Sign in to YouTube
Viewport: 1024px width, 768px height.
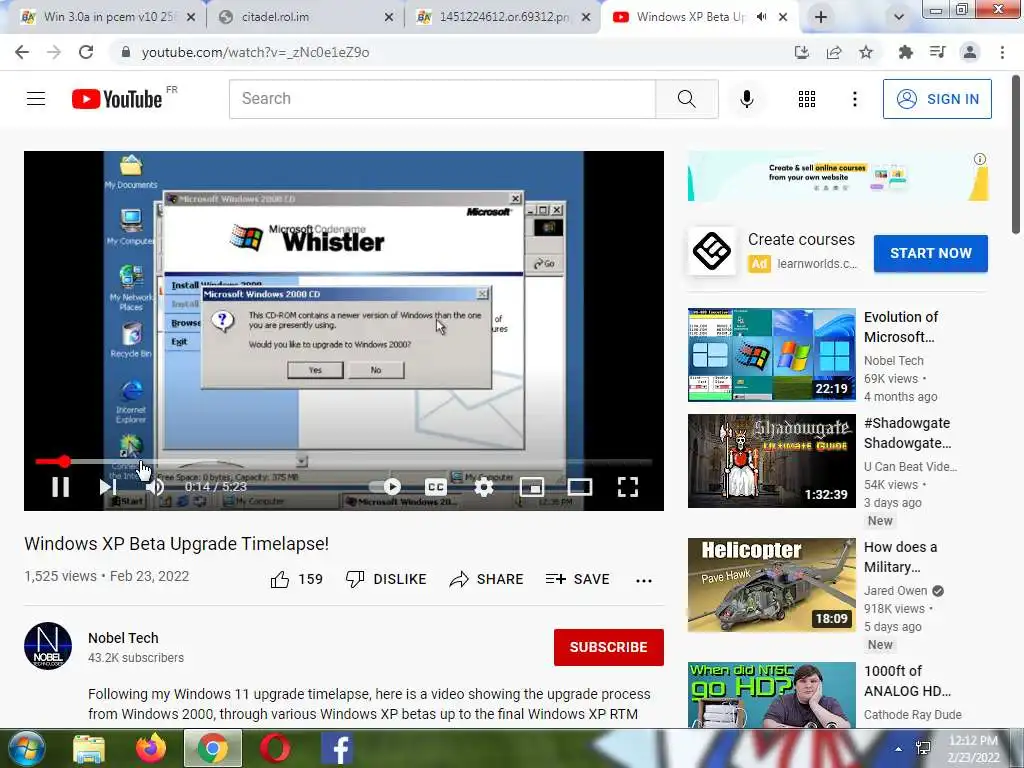point(937,99)
